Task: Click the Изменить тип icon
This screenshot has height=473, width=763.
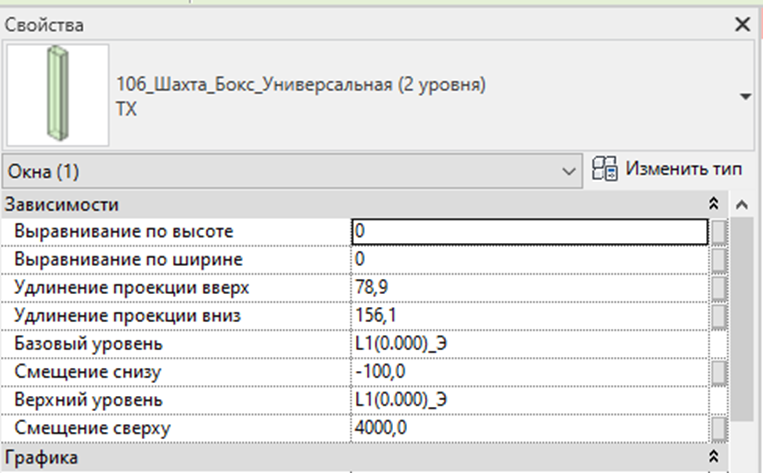Action: click(x=604, y=169)
